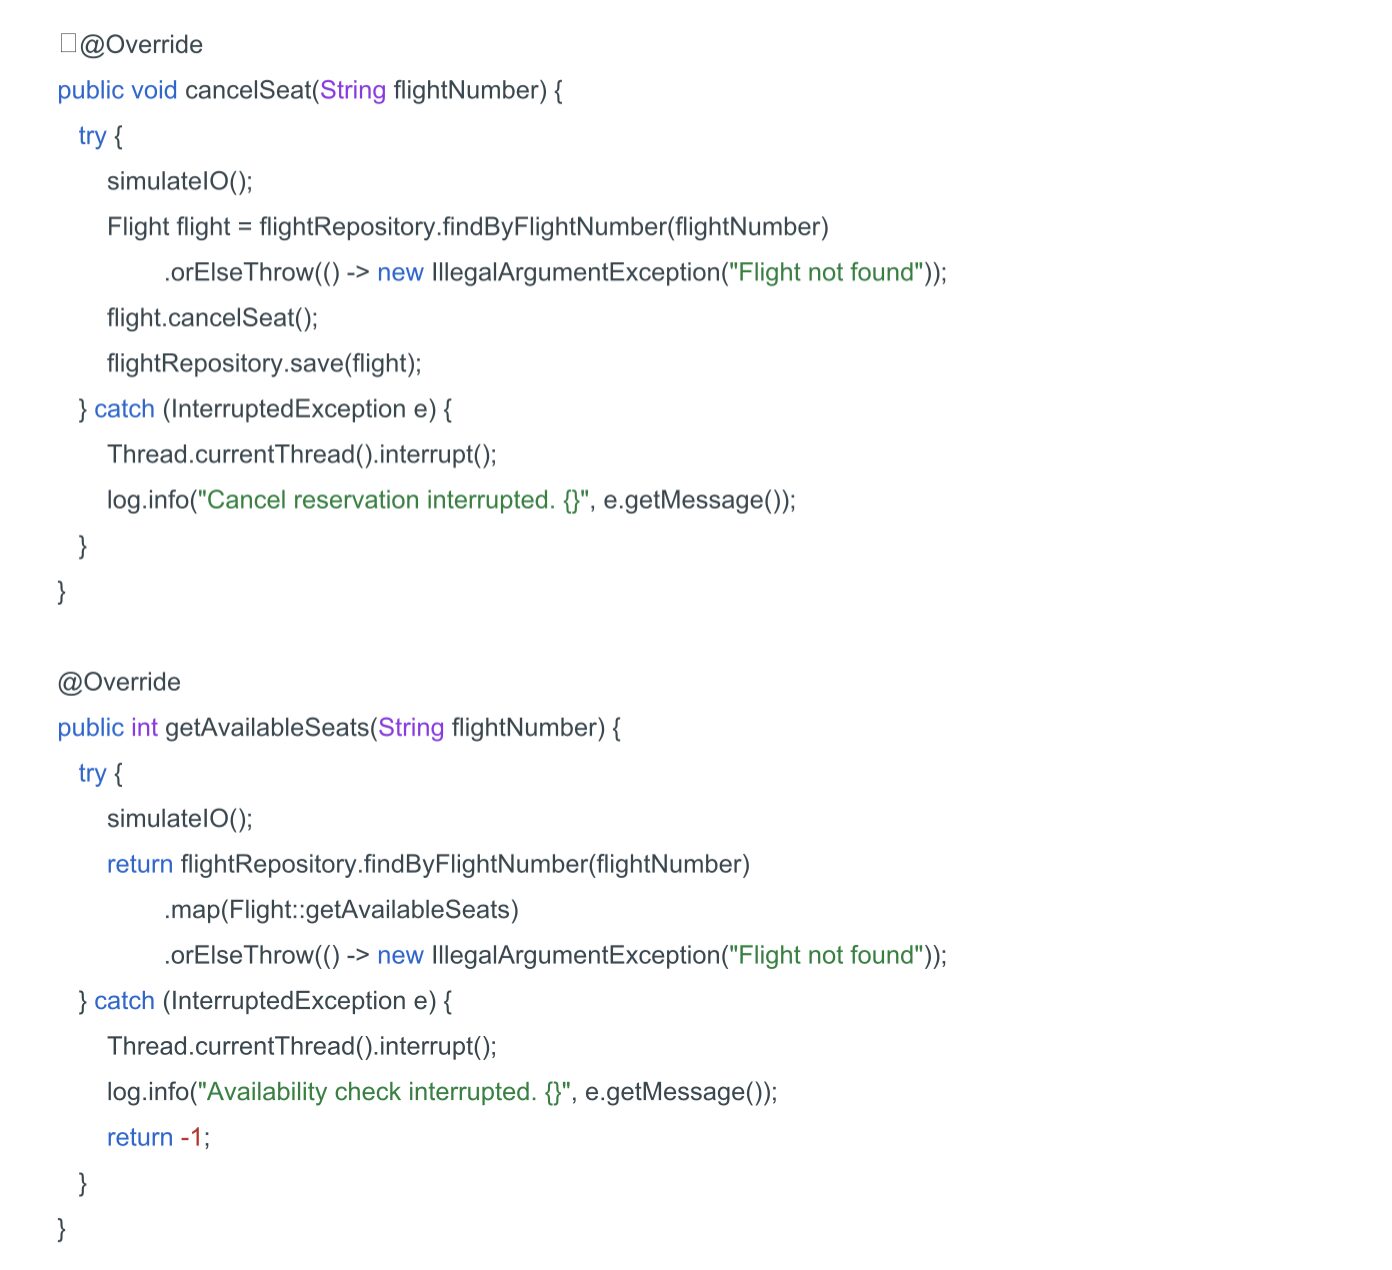
Task: Click the line 'public void cancelSeat(String flightNumber) {'
Action: pyautogui.click(x=310, y=90)
